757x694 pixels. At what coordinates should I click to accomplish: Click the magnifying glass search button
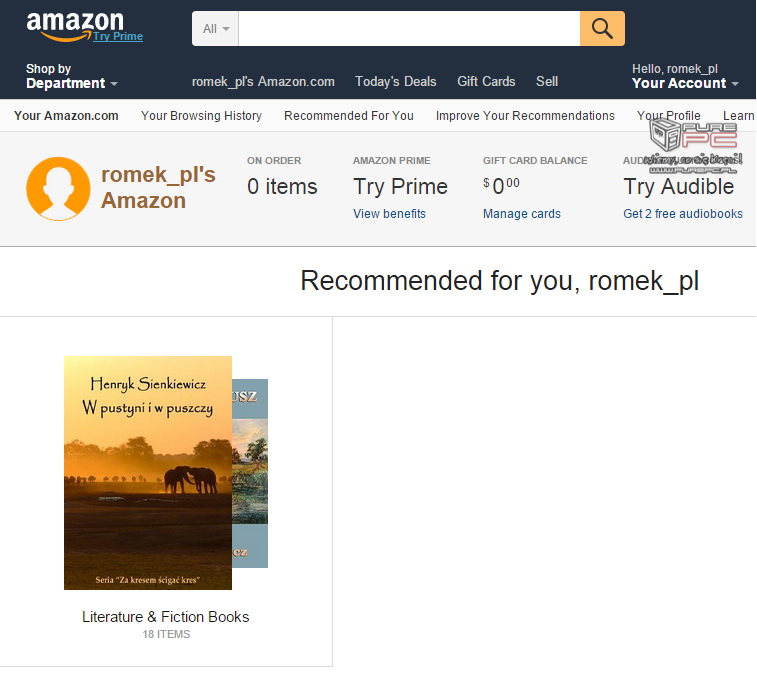[602, 29]
